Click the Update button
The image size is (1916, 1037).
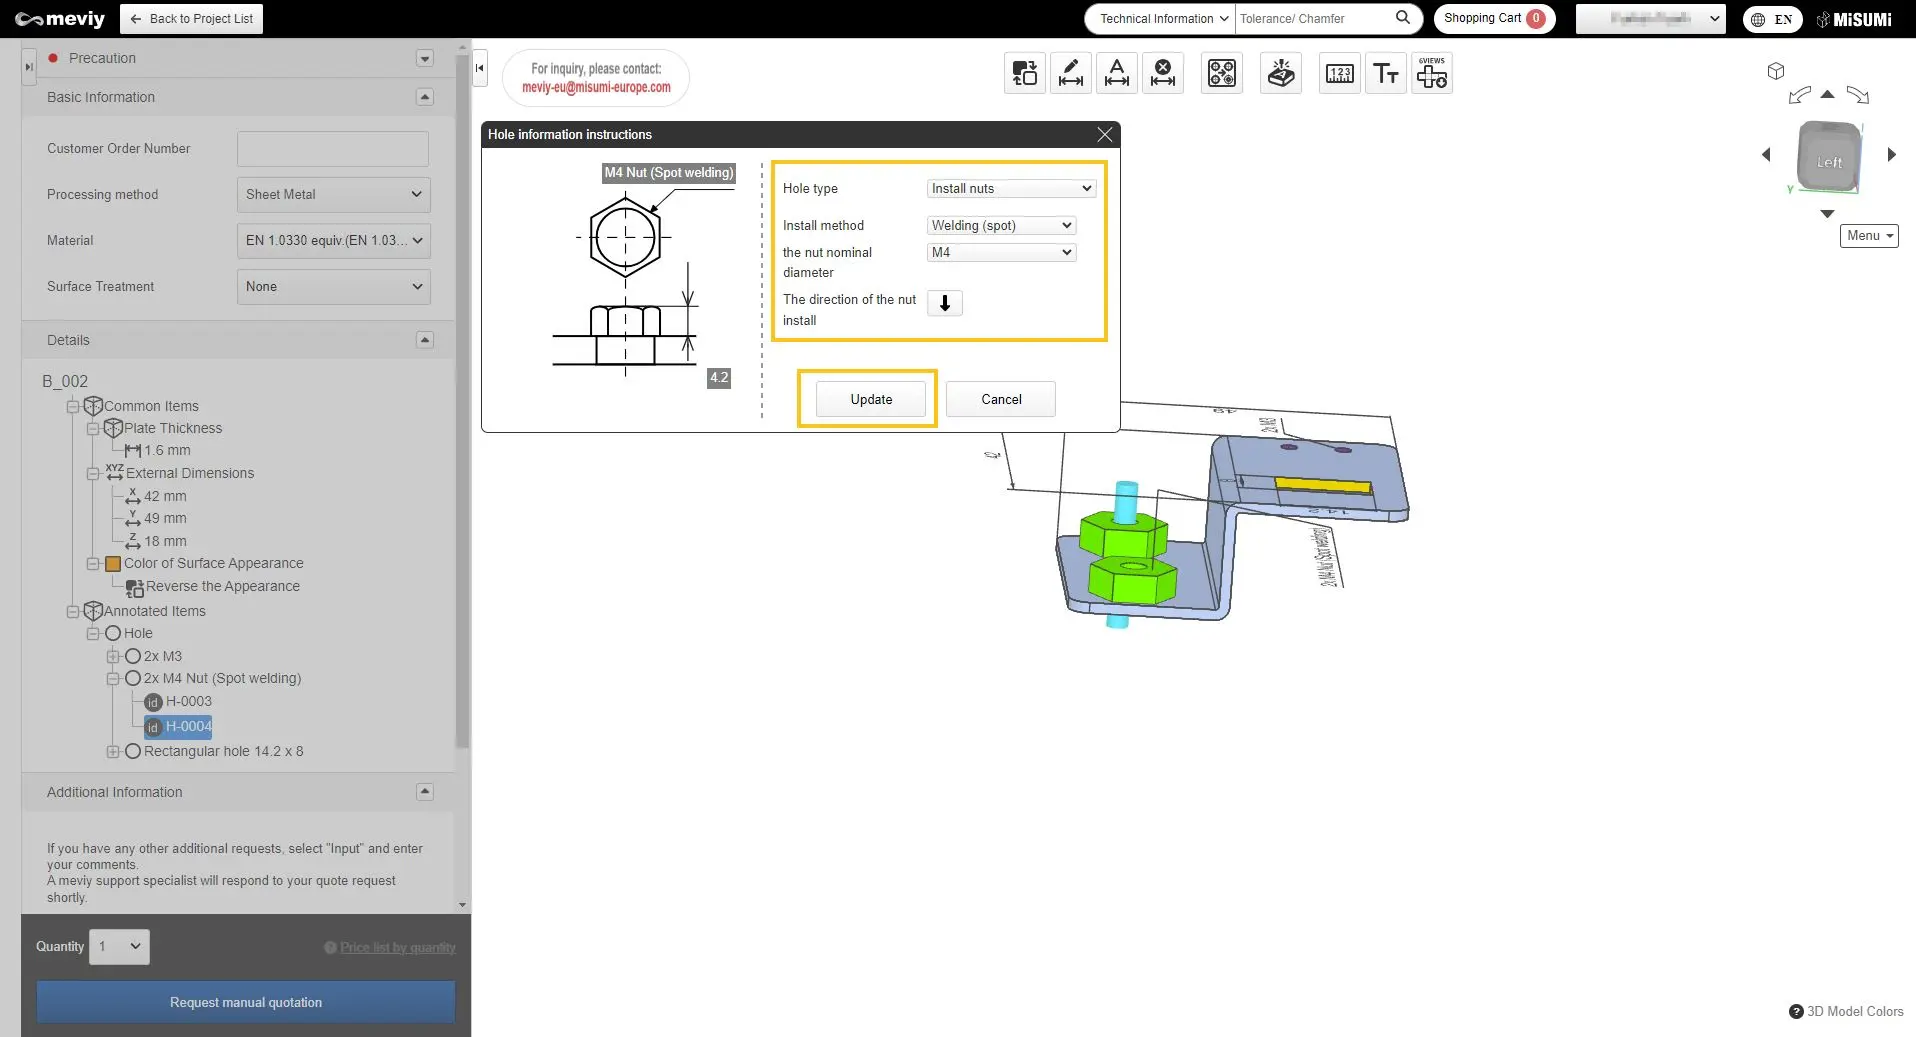(x=871, y=399)
